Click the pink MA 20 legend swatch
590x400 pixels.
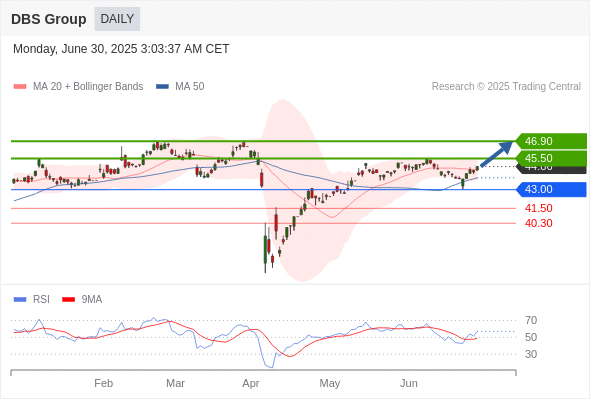tap(20, 87)
